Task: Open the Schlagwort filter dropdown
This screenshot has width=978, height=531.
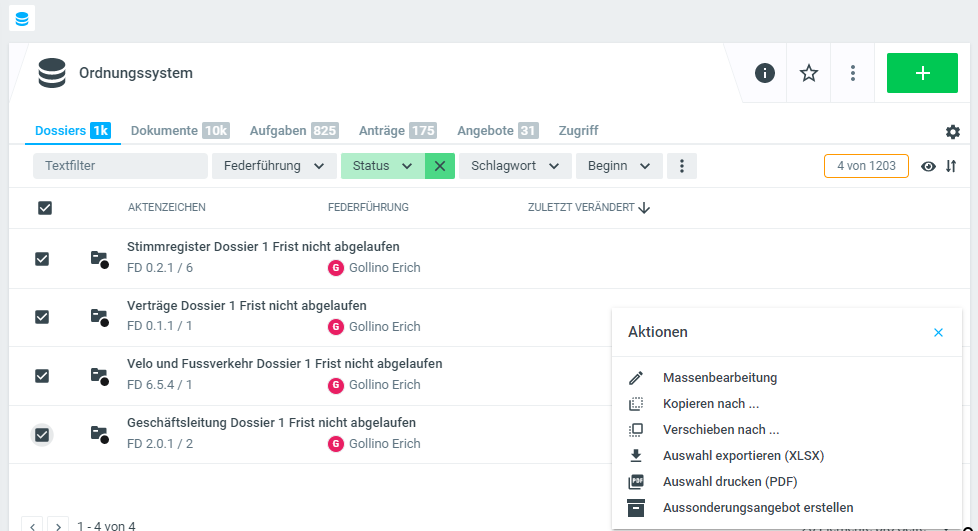Action: tap(515, 166)
